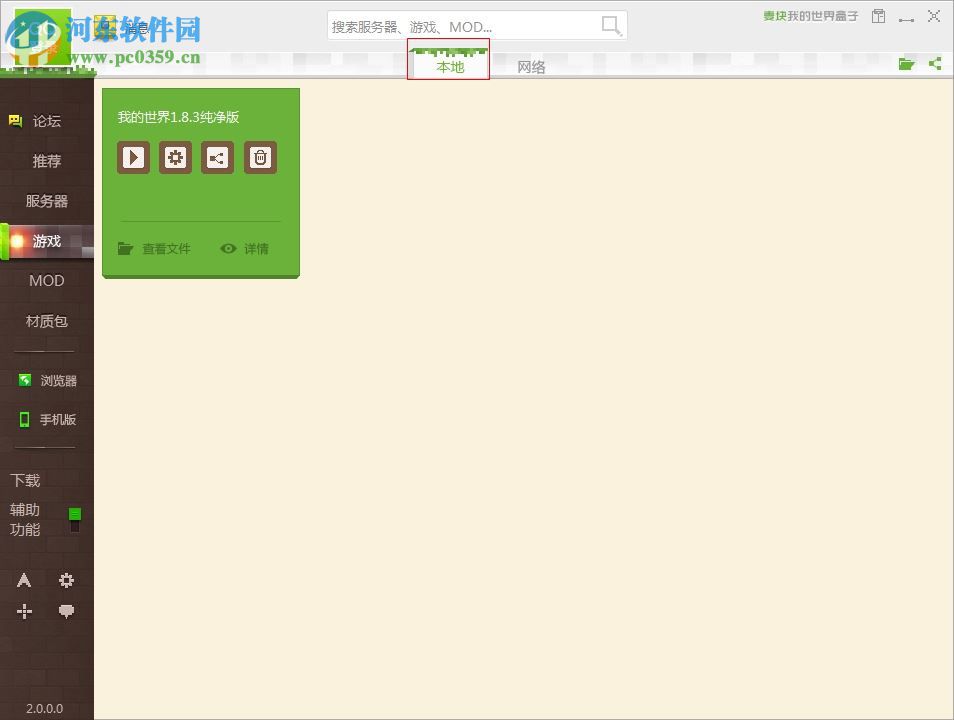Click the green share icon in the top corner

point(934,63)
